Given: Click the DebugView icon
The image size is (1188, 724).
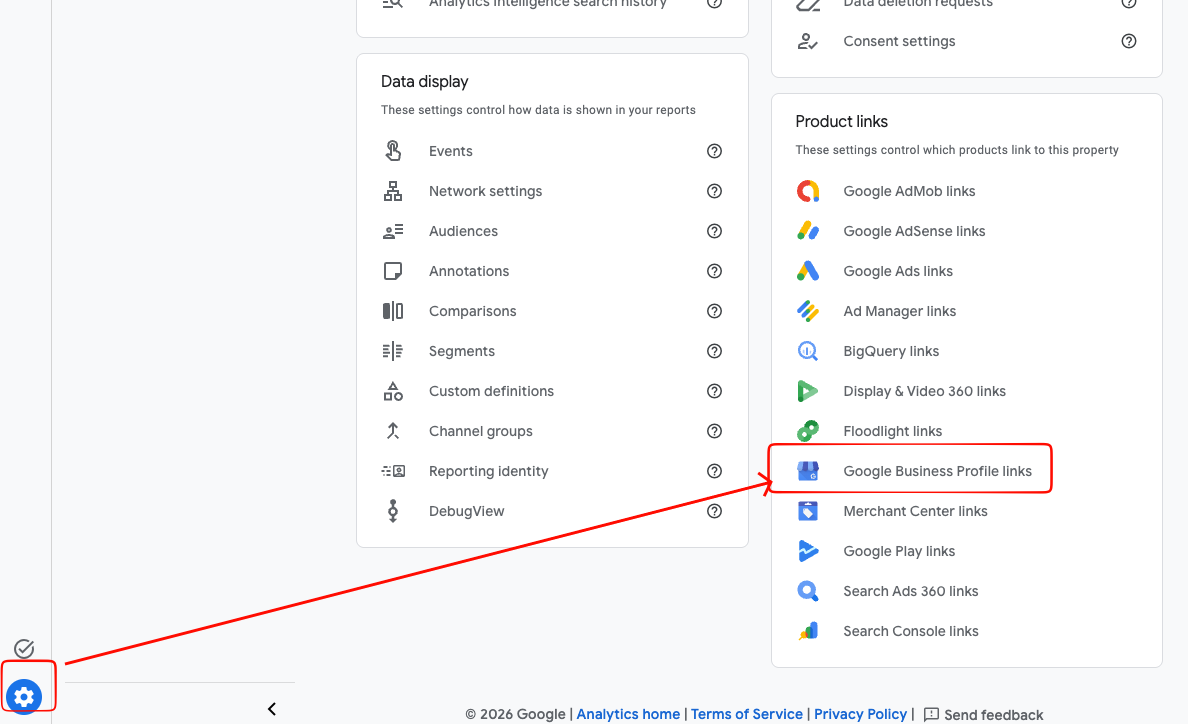Looking at the screenshot, I should 392,511.
